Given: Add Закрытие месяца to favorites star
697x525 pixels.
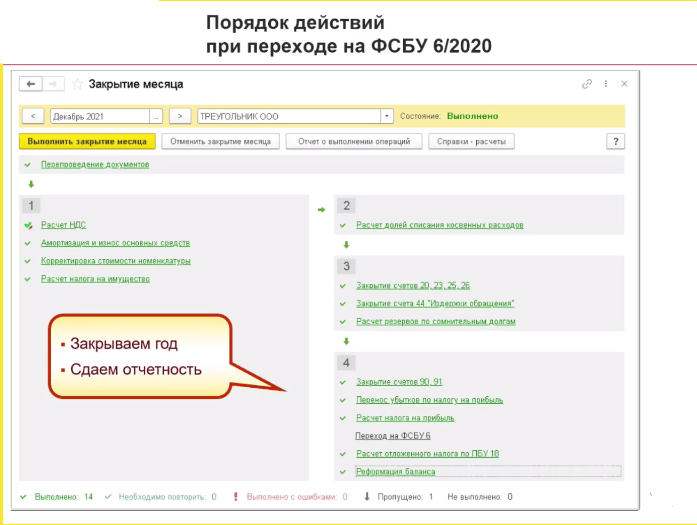Looking at the screenshot, I should tap(77, 84).
